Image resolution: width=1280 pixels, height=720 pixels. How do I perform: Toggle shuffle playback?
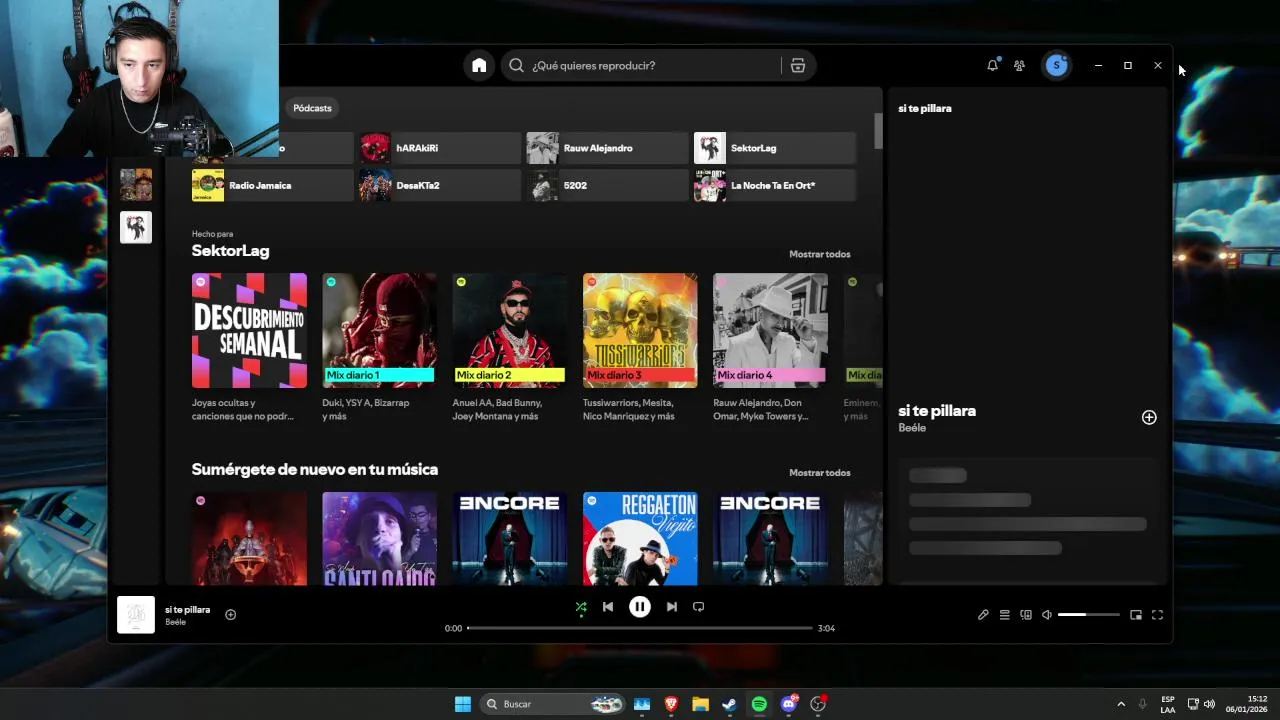tap(581, 607)
